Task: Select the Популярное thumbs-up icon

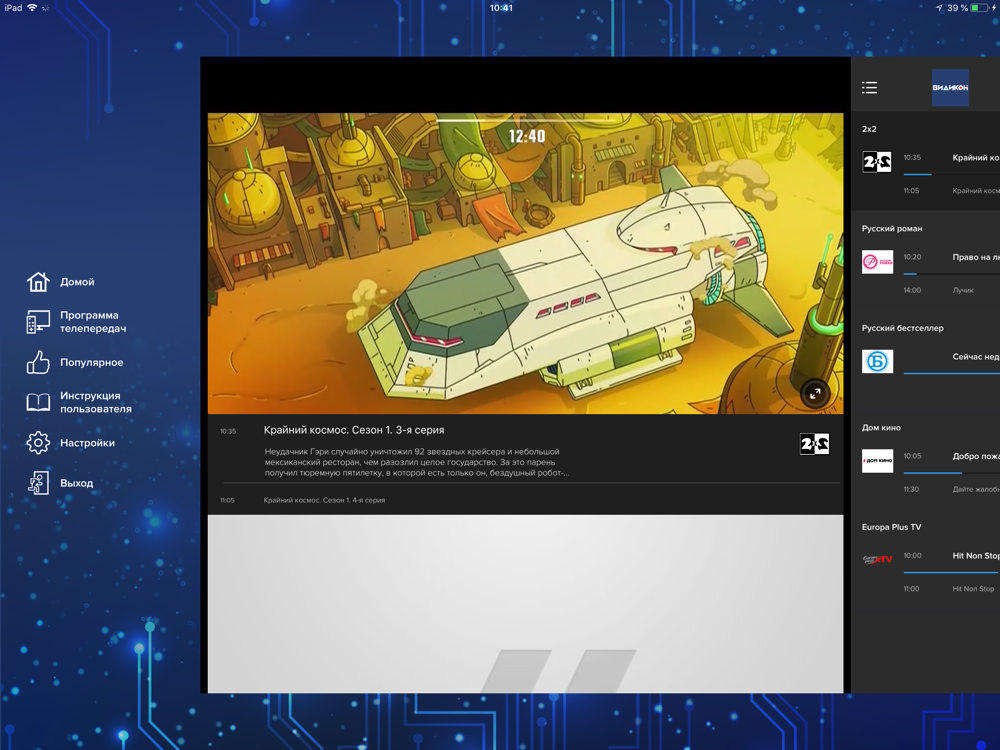Action: [38, 362]
